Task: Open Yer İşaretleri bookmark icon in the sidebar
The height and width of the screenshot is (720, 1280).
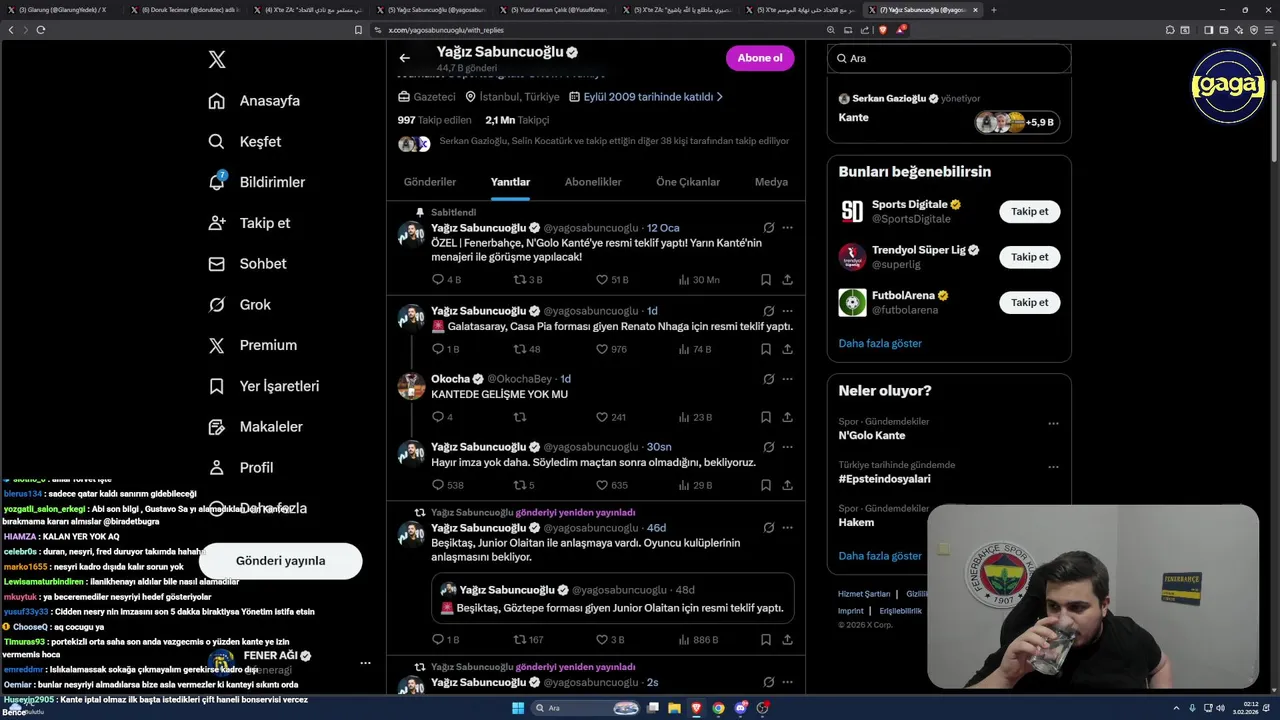Action: tap(217, 386)
